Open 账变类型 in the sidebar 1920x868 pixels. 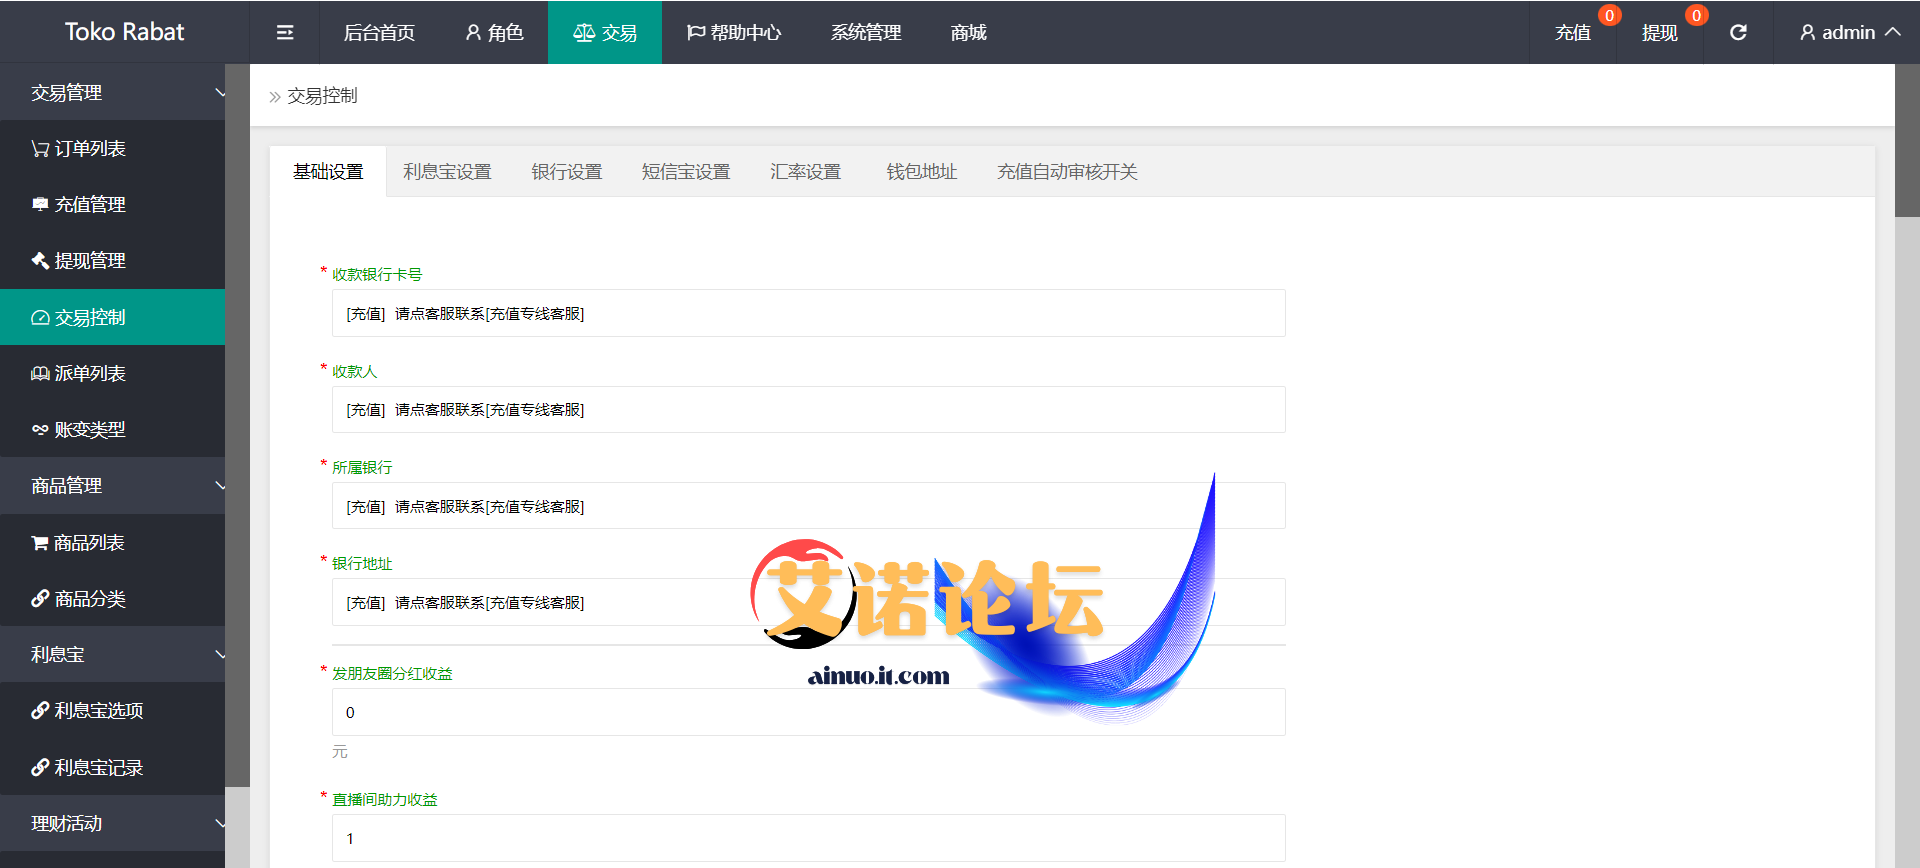[112, 430]
